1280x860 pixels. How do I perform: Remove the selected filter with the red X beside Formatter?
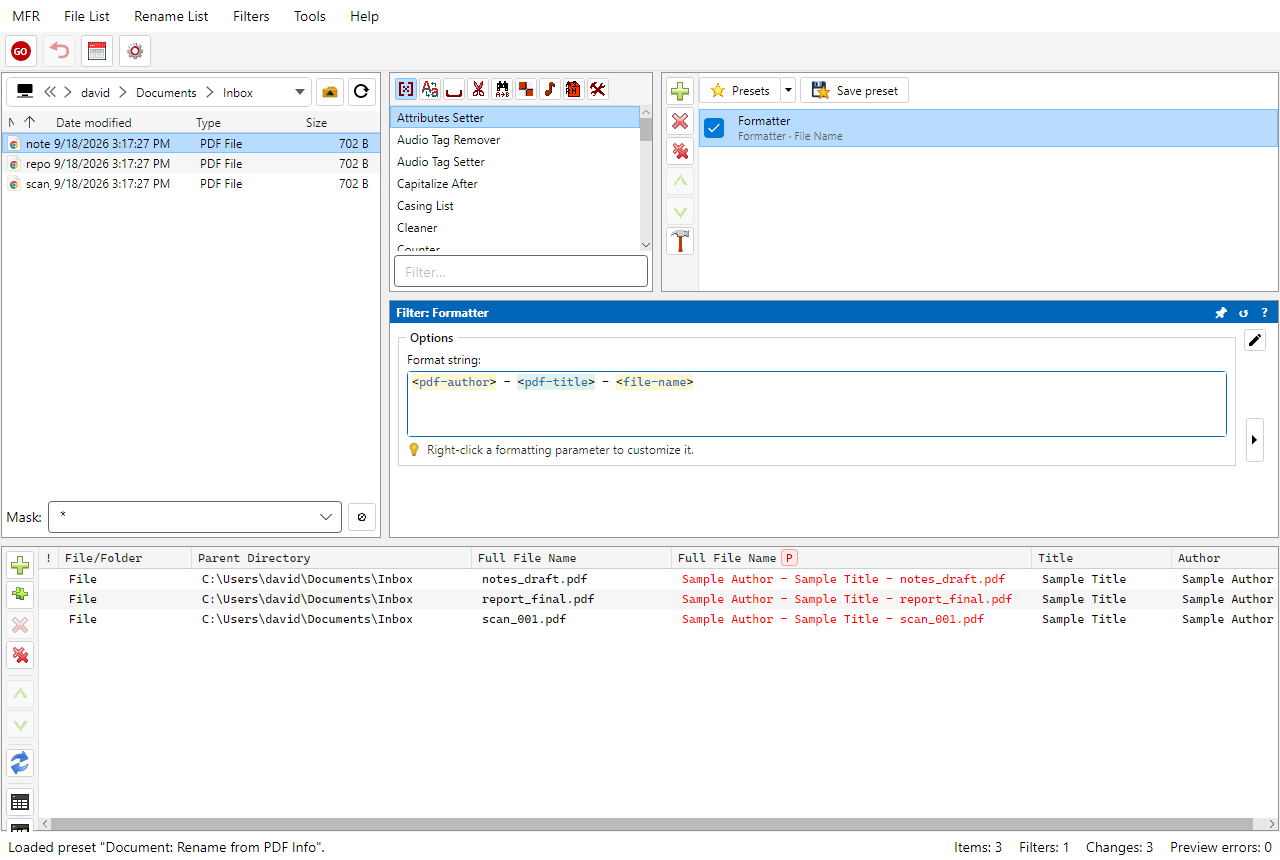point(680,121)
